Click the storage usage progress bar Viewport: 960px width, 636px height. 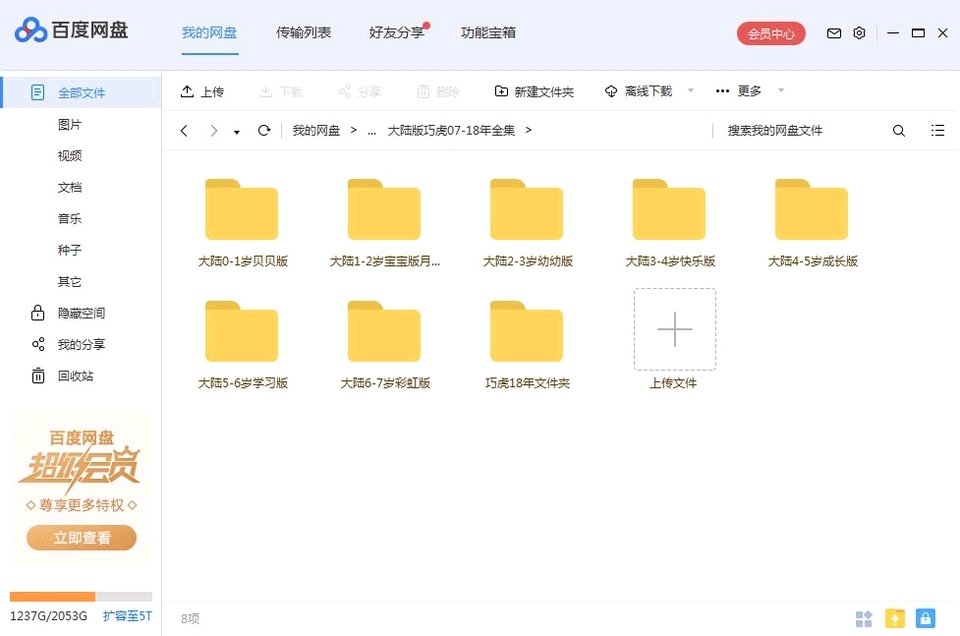point(81,596)
